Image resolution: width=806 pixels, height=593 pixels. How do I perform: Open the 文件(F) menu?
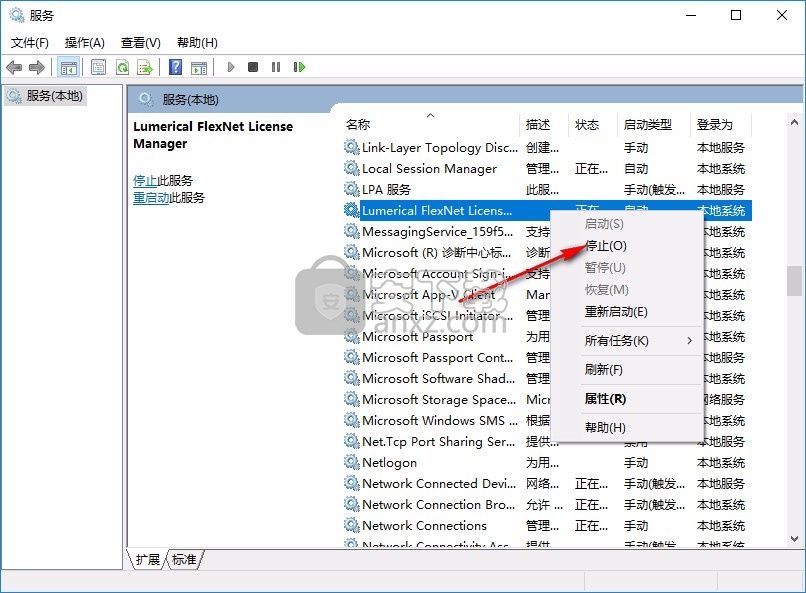30,43
